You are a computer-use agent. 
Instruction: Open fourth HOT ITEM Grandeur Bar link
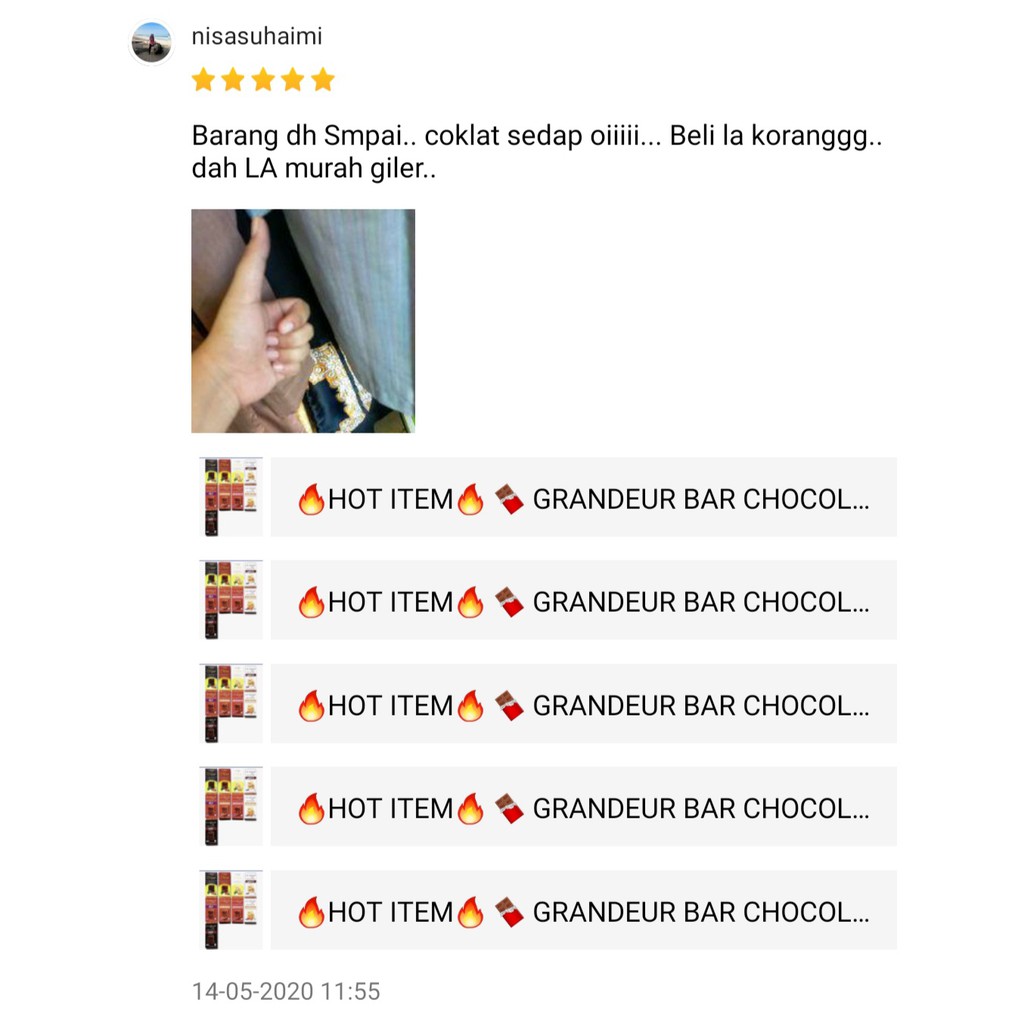[584, 807]
